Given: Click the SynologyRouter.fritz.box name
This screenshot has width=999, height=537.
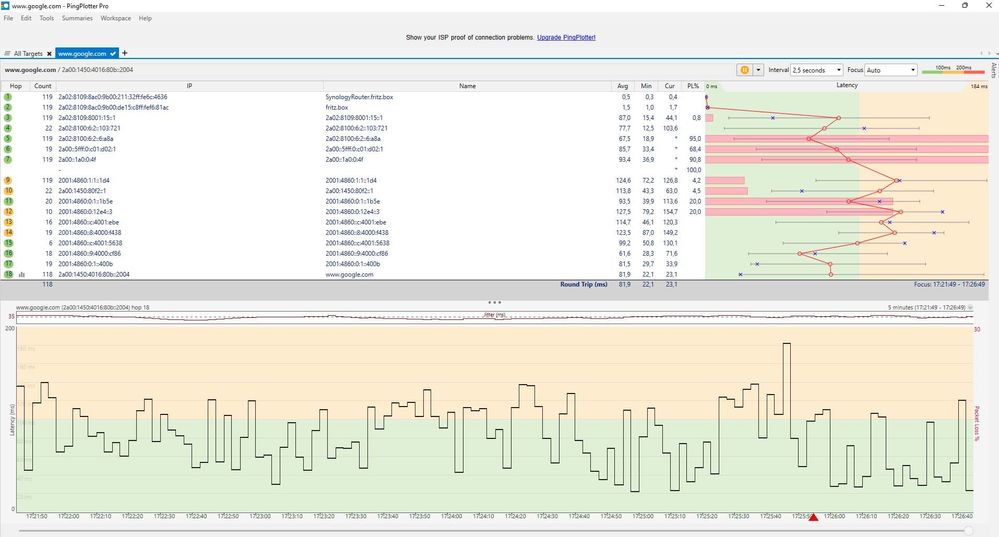Looking at the screenshot, I should tap(359, 97).
